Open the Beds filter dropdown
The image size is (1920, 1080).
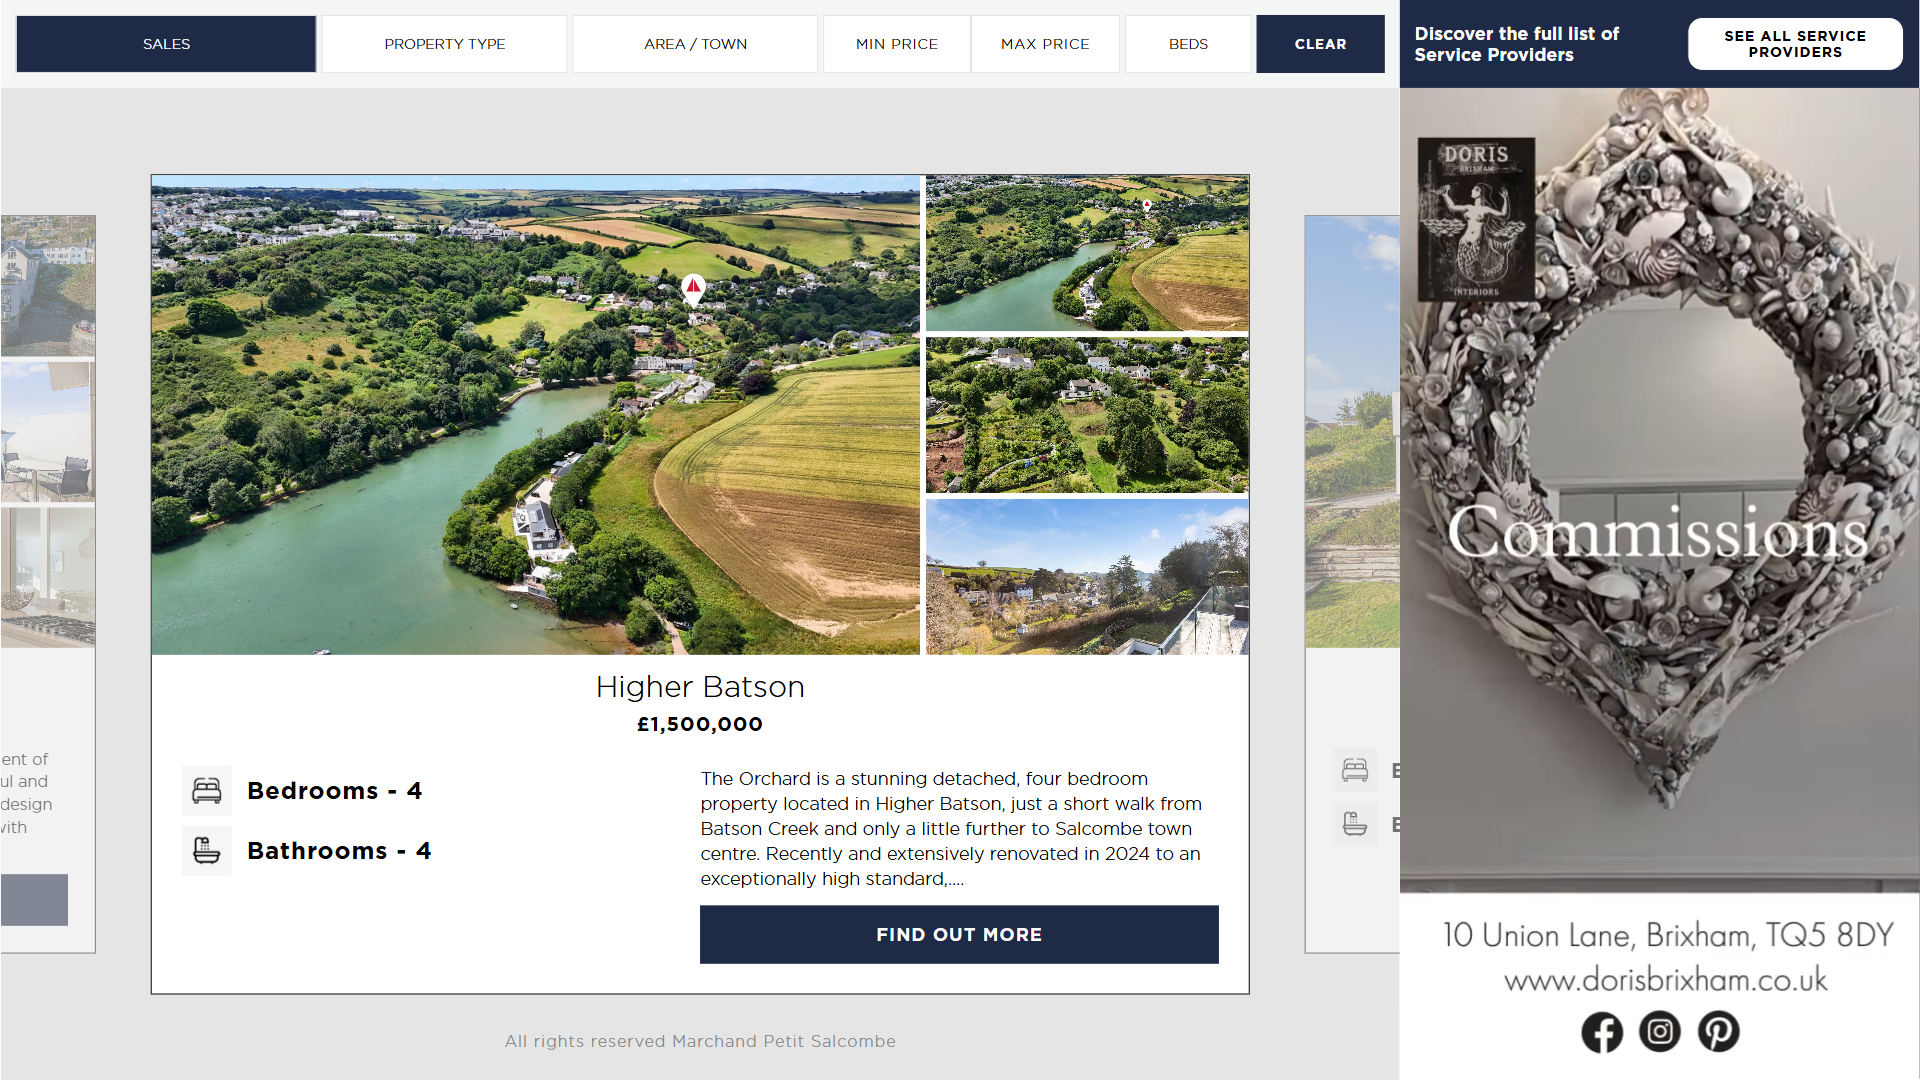(1188, 44)
